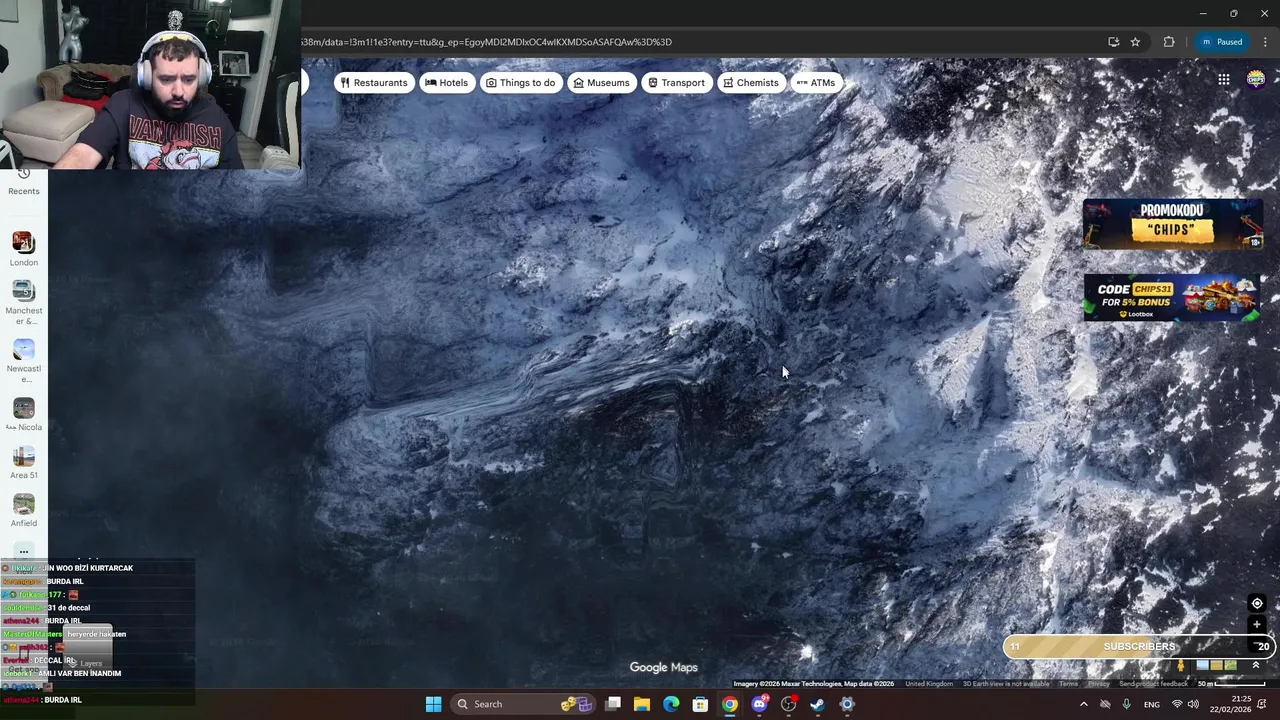
Task: Open Street View with Pegman
Action: tap(1181, 666)
